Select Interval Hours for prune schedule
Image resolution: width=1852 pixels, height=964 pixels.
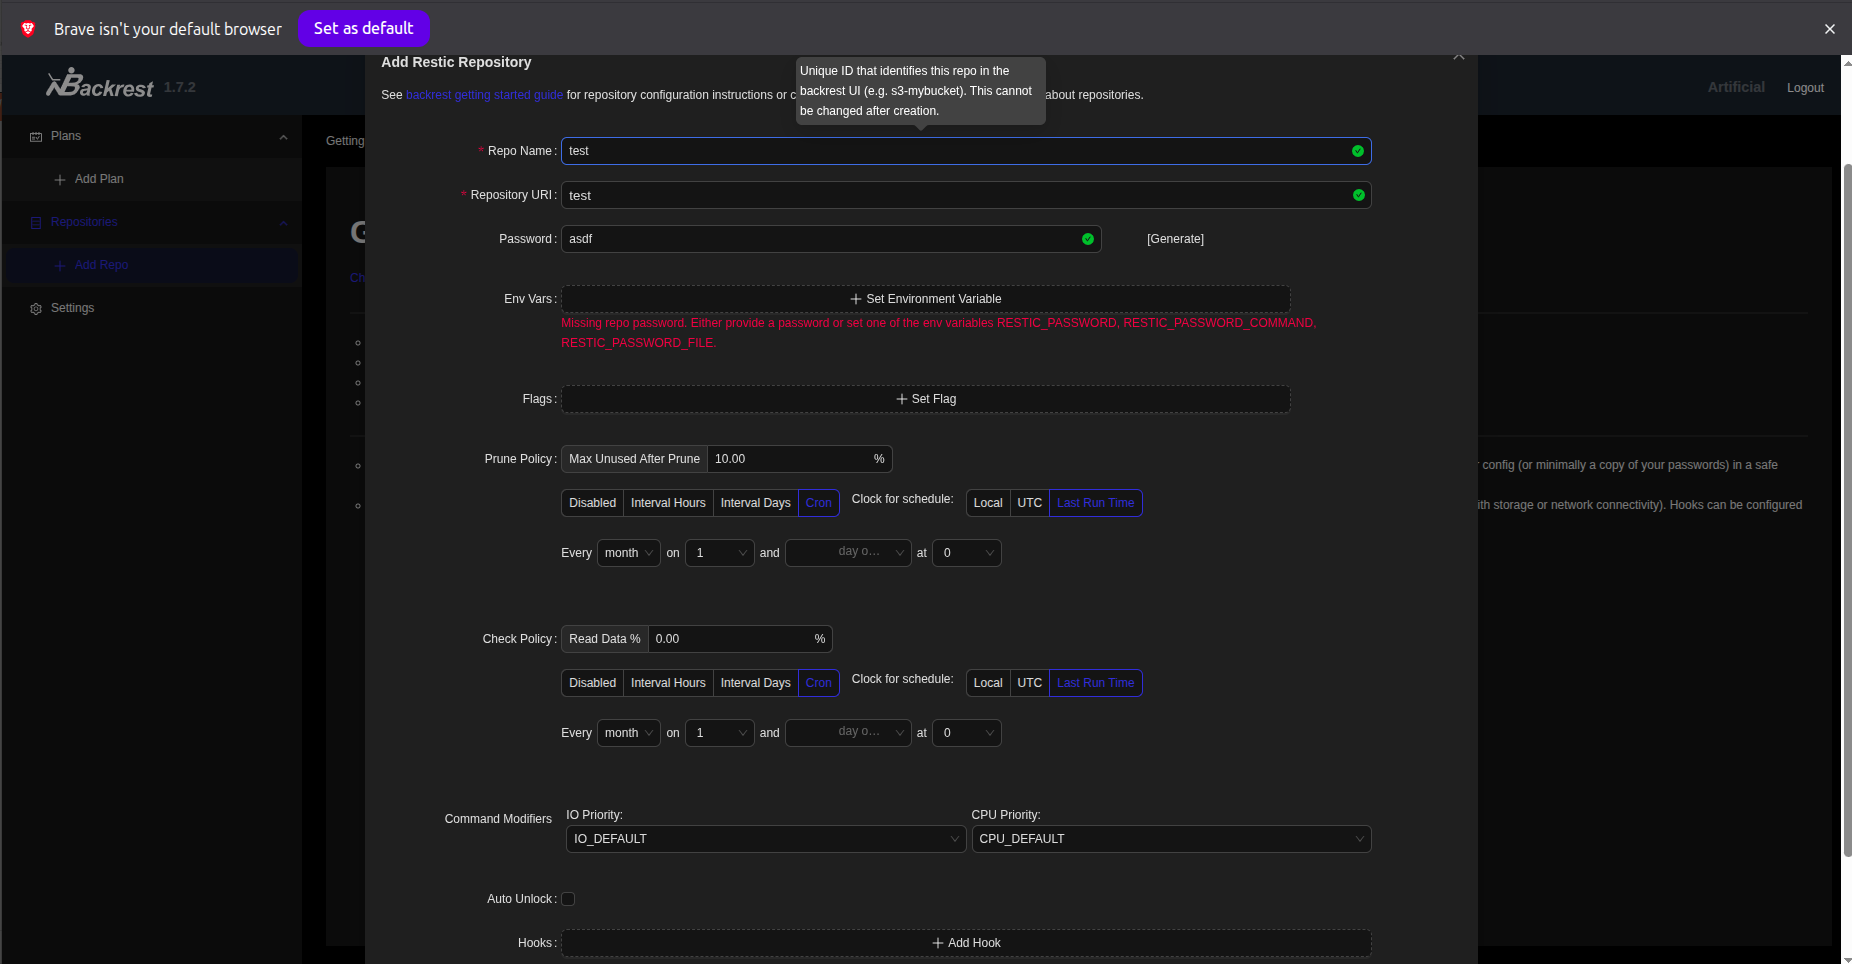668,503
